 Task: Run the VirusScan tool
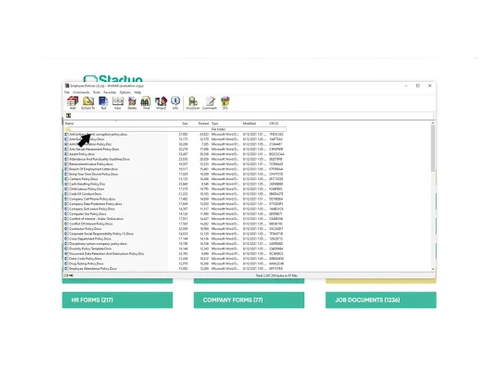point(193,103)
